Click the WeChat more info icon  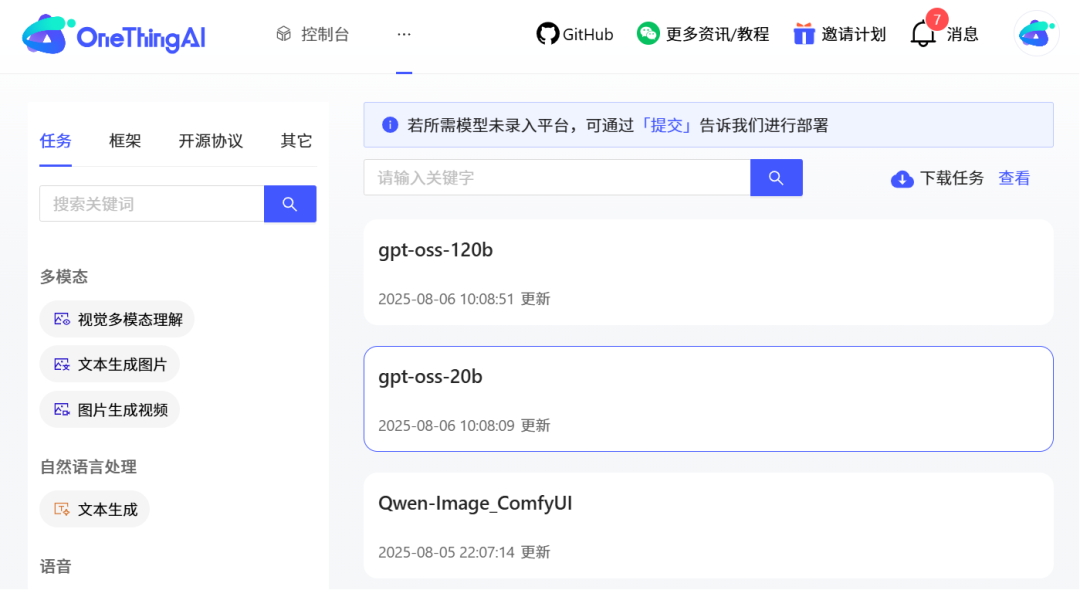point(648,34)
